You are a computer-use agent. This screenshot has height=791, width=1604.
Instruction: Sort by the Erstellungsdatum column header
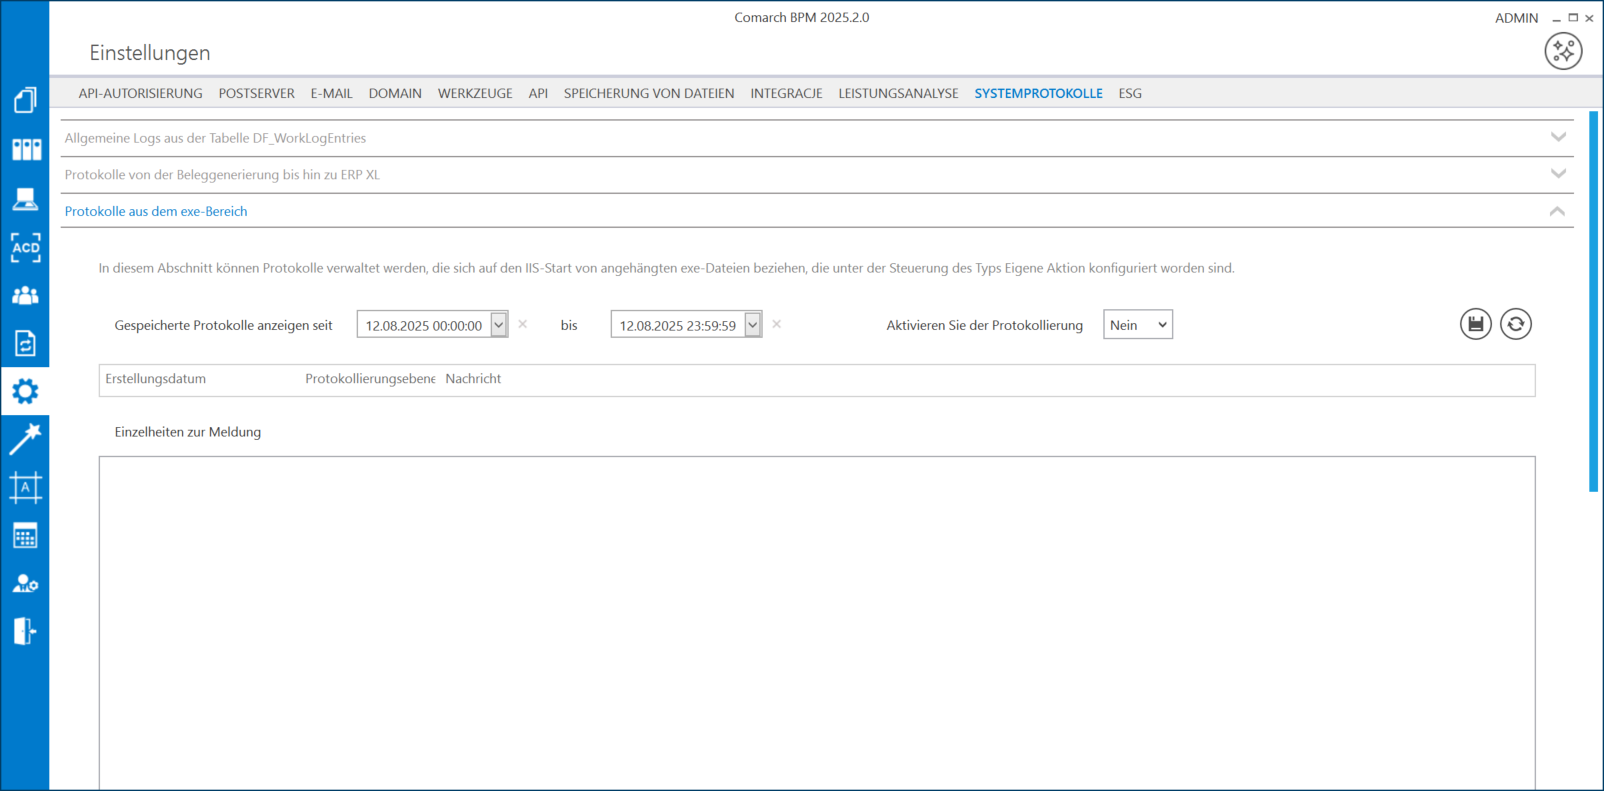pos(156,379)
